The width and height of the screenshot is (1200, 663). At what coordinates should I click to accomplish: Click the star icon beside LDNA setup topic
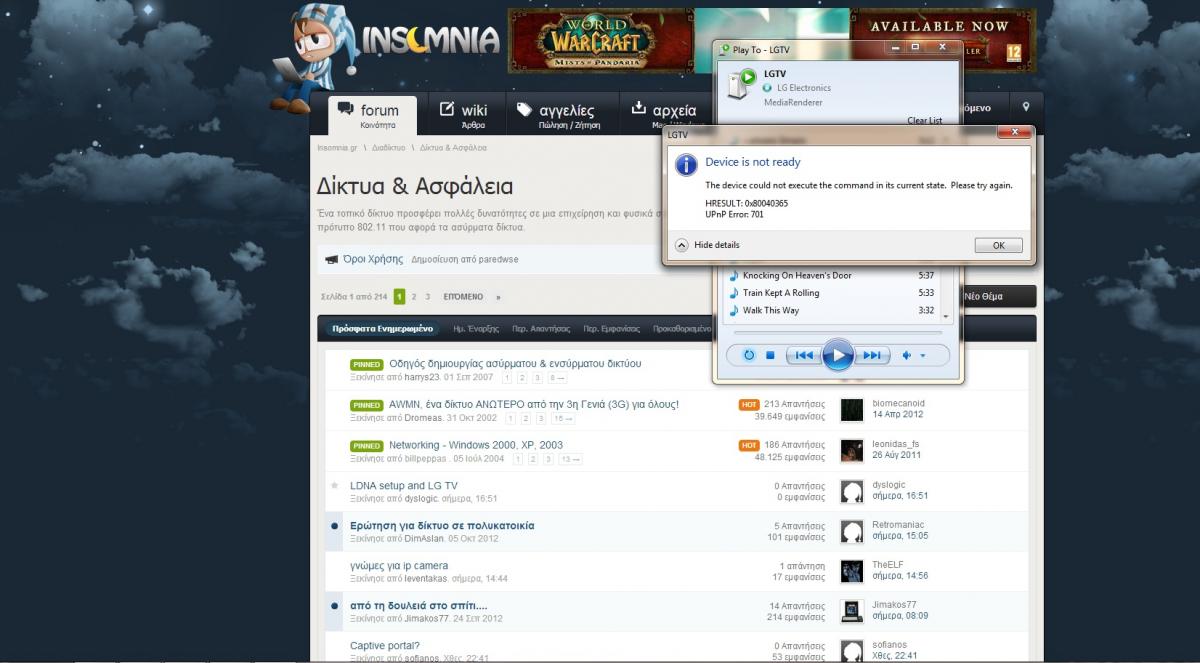tap(335, 486)
